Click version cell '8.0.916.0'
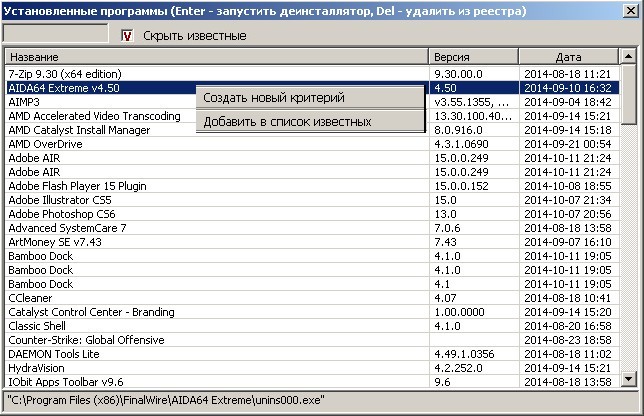 coord(474,130)
